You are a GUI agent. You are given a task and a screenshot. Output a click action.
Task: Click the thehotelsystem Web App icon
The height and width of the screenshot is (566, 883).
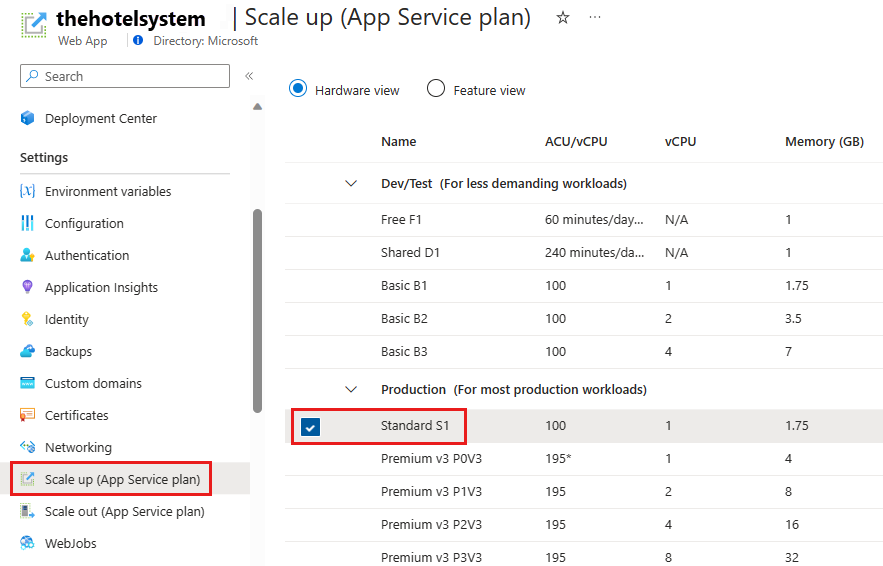34,24
